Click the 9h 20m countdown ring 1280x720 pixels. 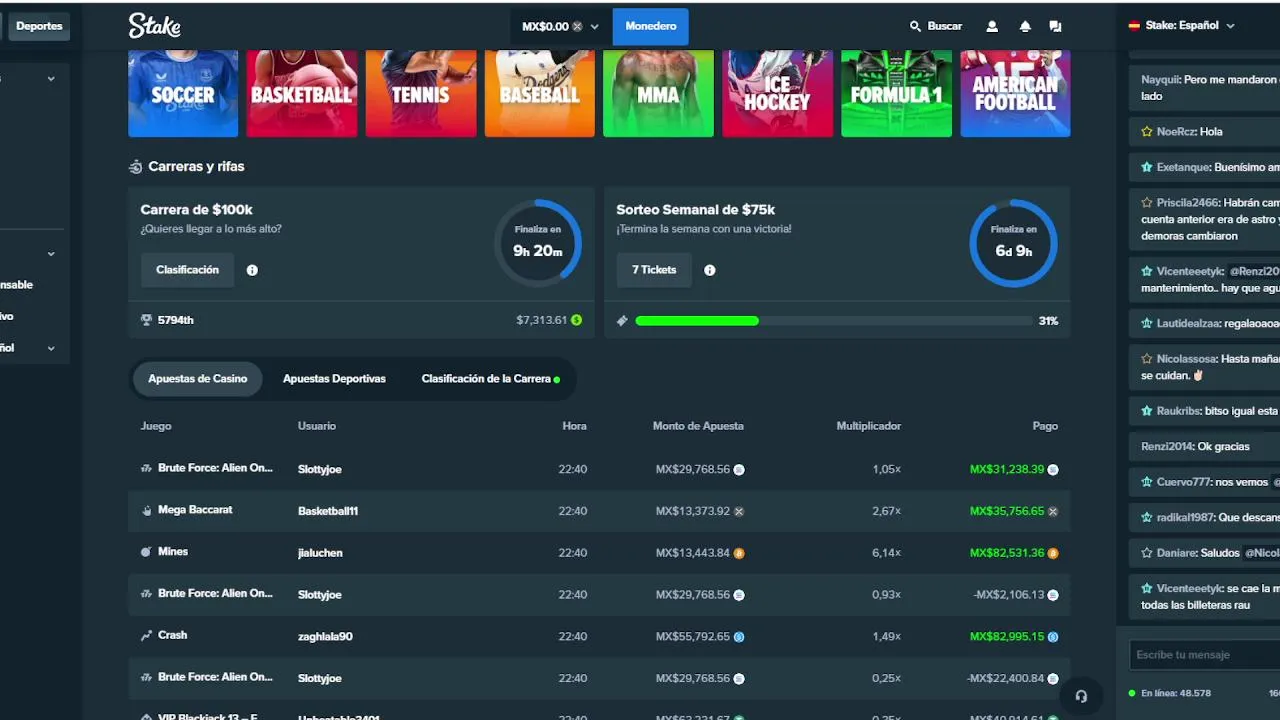[538, 244]
